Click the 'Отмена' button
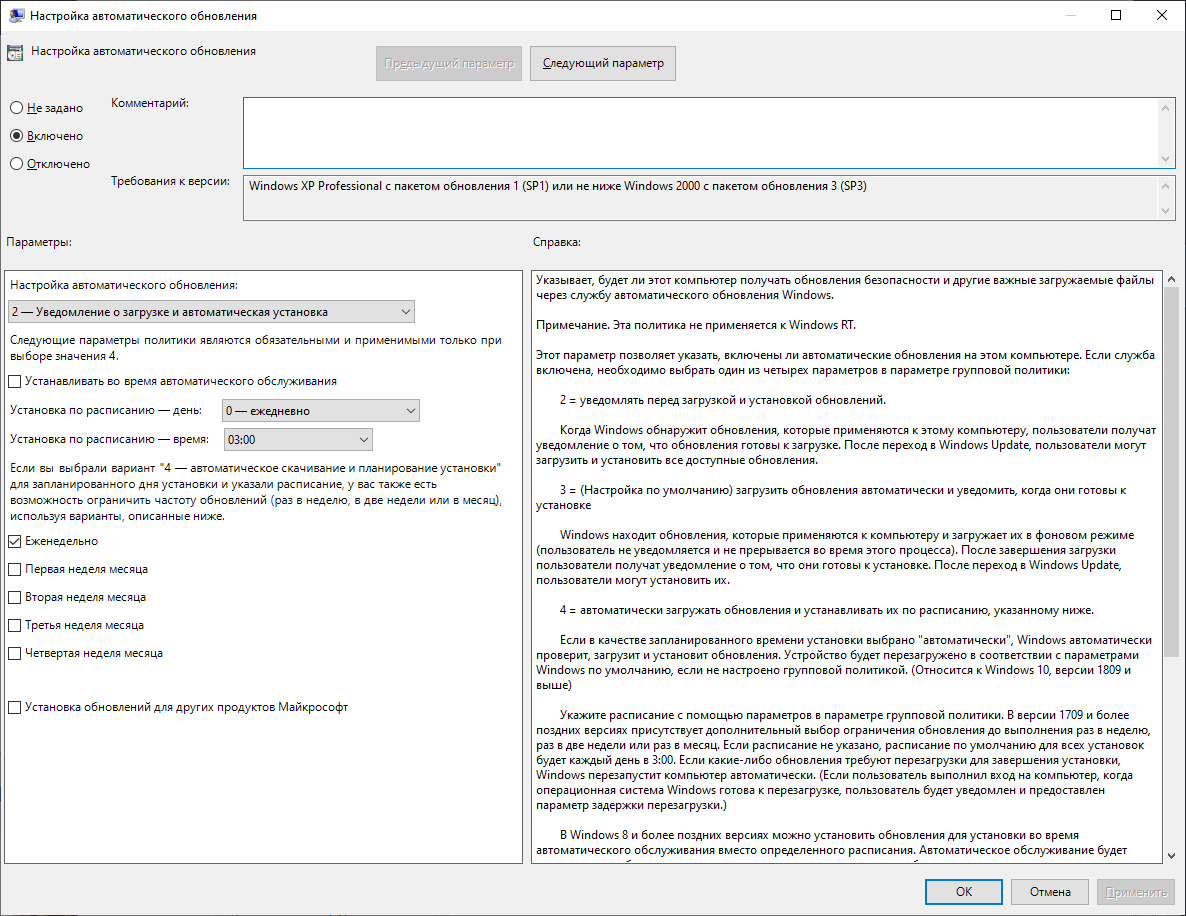Viewport: 1186px width, 916px height. [1050, 892]
